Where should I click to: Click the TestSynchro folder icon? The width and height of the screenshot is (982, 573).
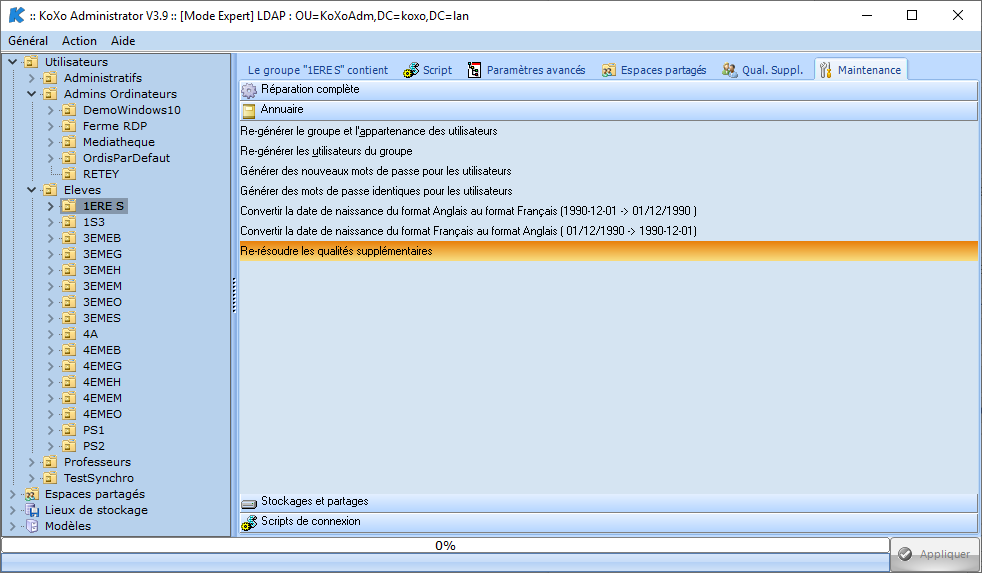(50, 478)
